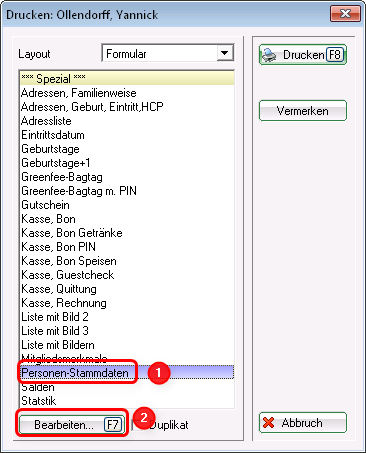Toggle the Duplikat checkbox
366x453 pixels.
click(x=135, y=425)
